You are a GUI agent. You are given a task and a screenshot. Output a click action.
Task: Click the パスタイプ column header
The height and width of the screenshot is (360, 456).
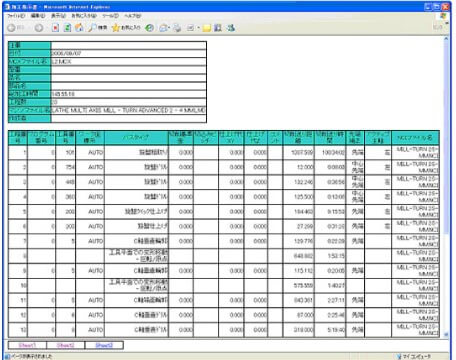tap(136, 137)
